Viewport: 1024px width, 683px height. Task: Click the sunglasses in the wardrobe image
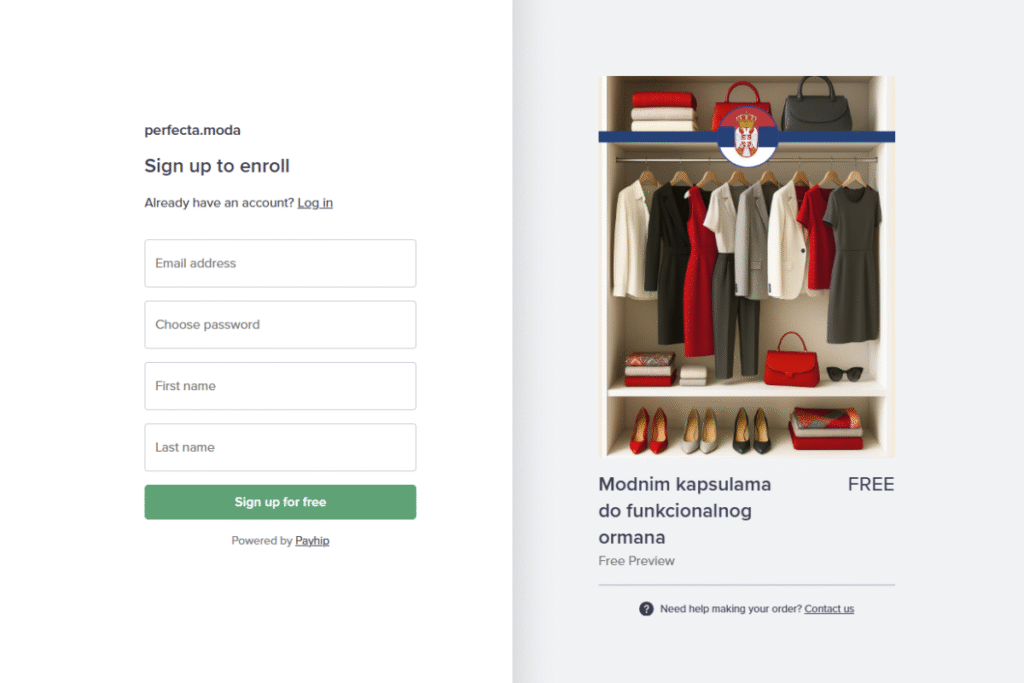point(844,373)
